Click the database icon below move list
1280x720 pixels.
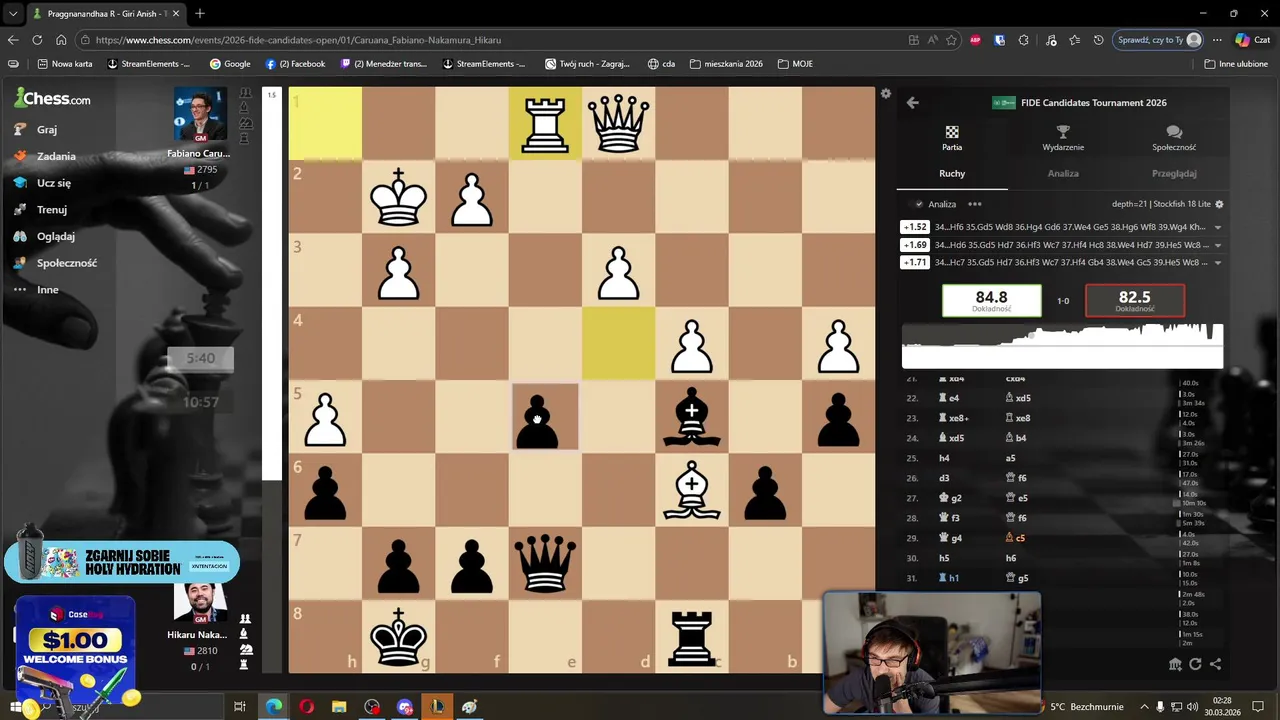[1175, 664]
